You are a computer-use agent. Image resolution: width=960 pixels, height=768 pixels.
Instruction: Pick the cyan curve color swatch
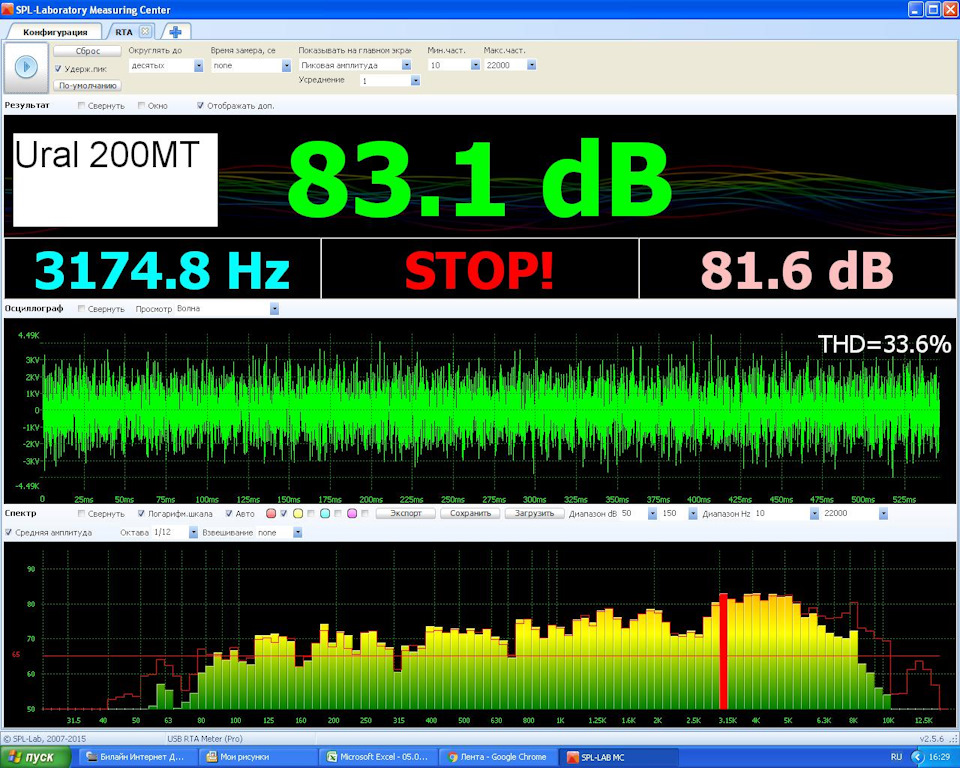click(x=325, y=513)
